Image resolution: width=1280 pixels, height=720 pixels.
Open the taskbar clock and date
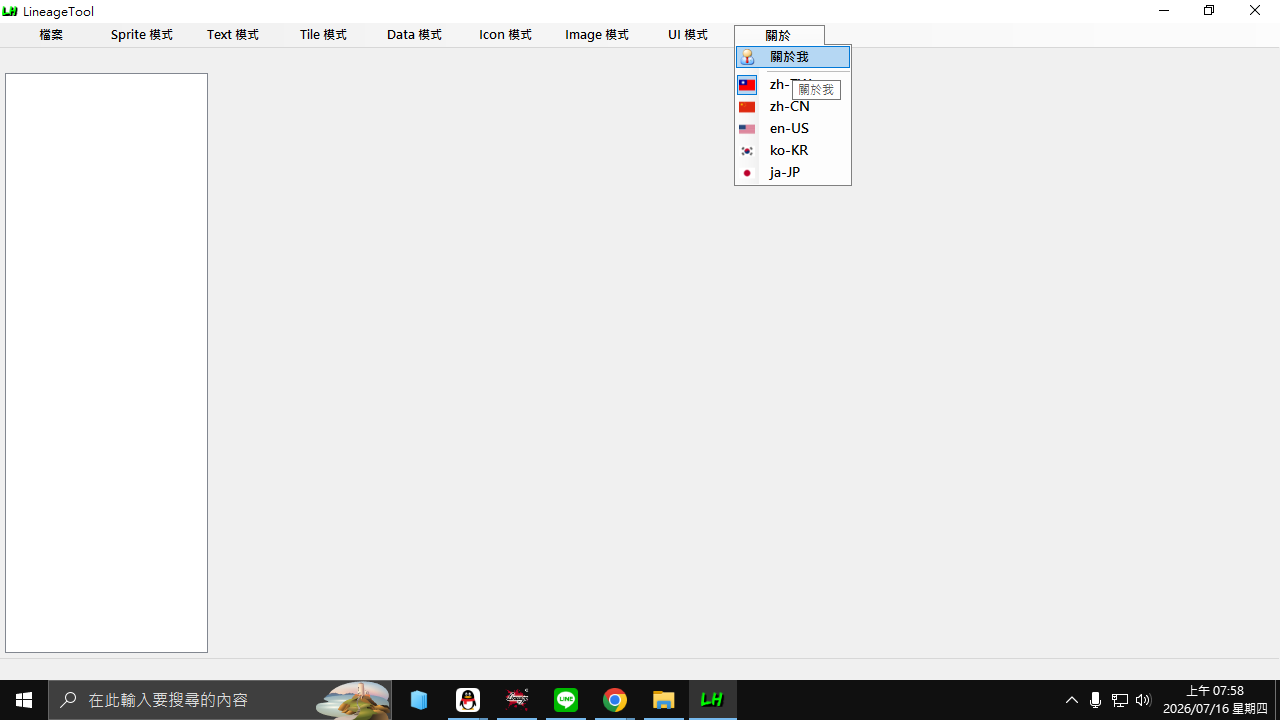pyautogui.click(x=1215, y=700)
